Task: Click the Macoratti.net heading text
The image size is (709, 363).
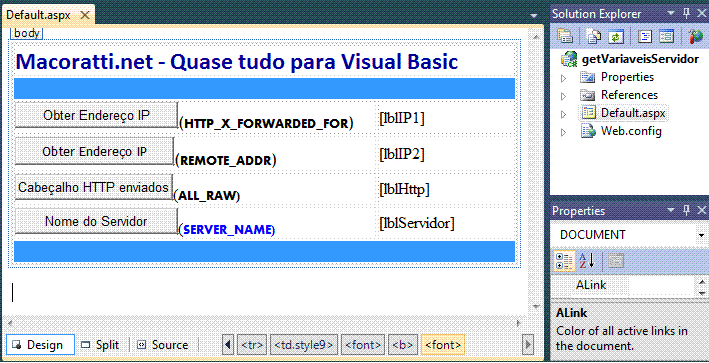Action: (237, 62)
